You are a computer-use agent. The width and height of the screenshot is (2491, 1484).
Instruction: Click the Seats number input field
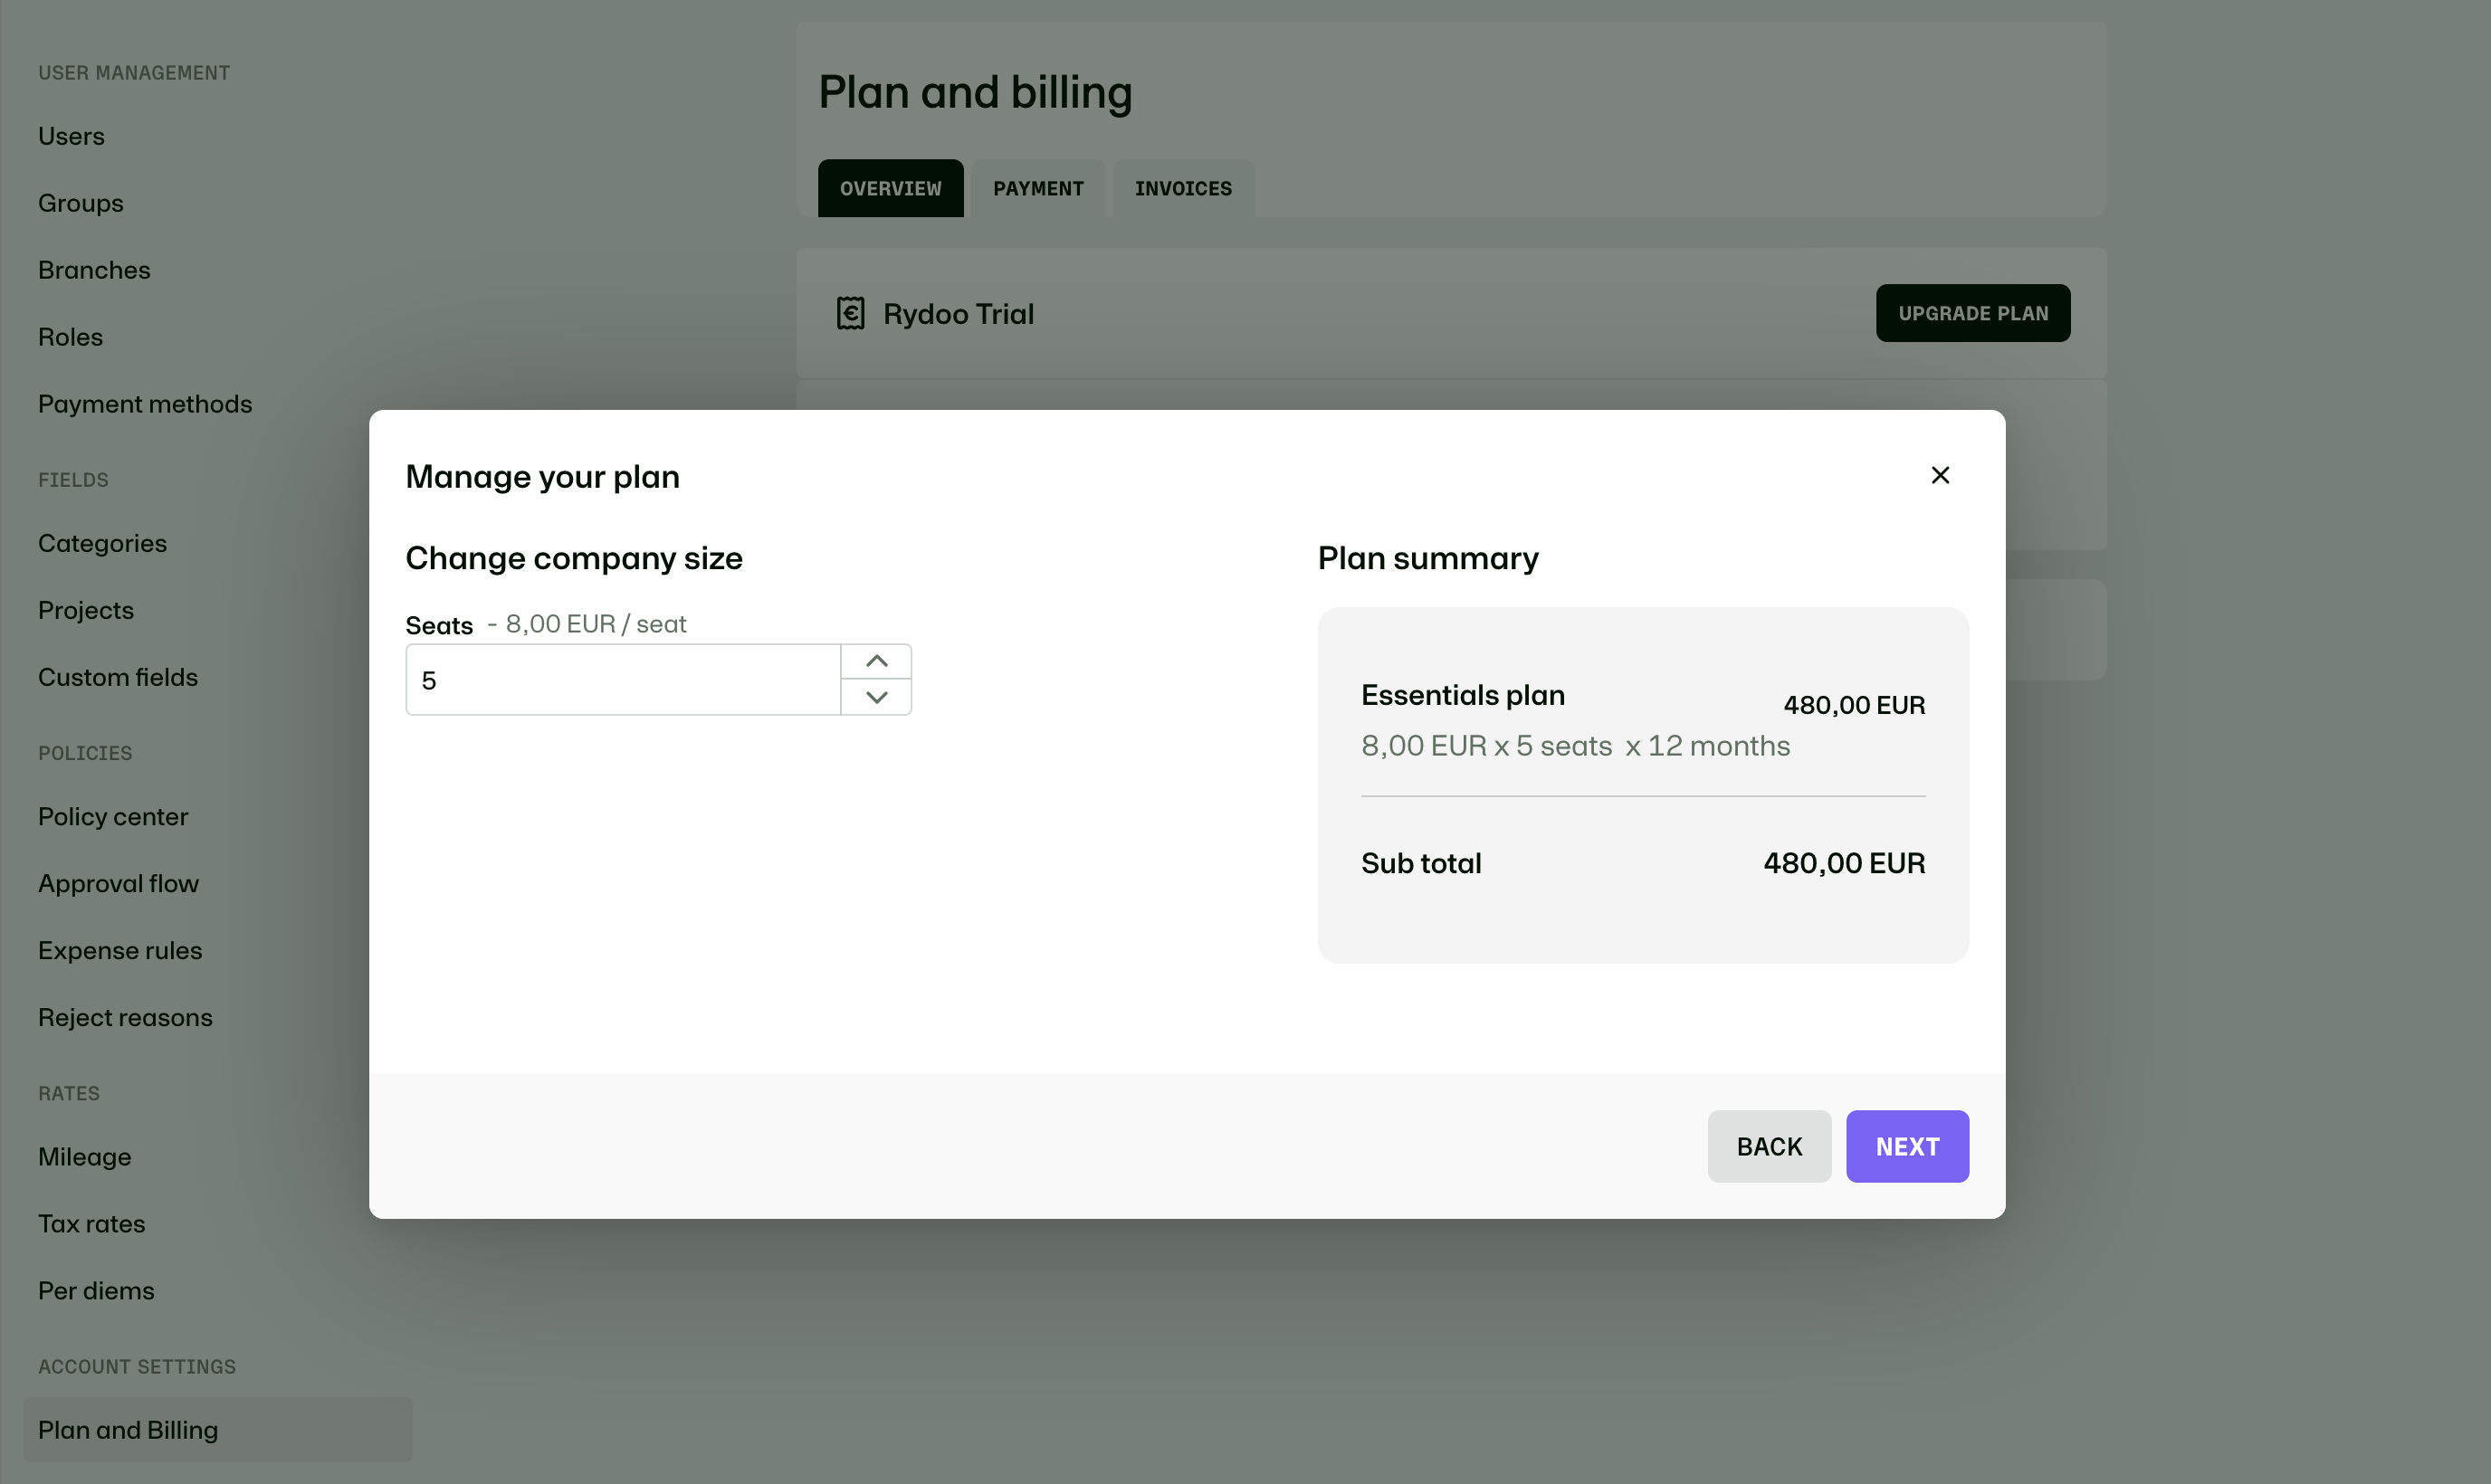click(x=623, y=680)
